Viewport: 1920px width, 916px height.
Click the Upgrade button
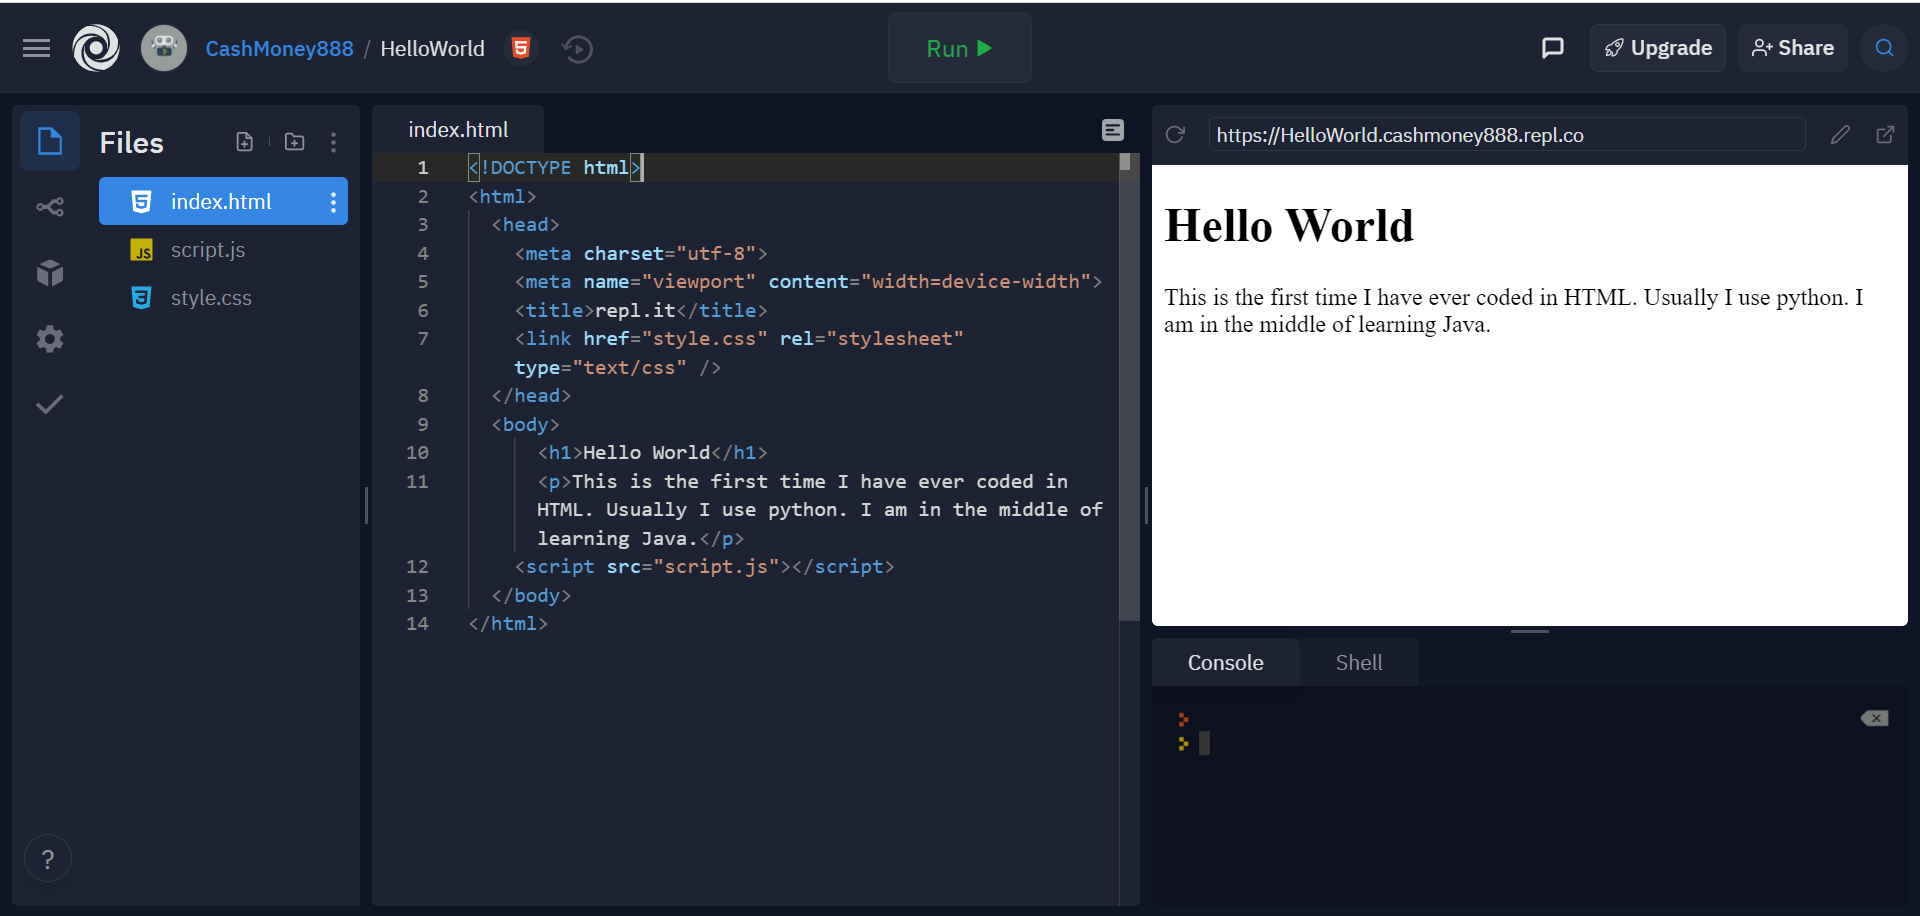click(x=1658, y=48)
